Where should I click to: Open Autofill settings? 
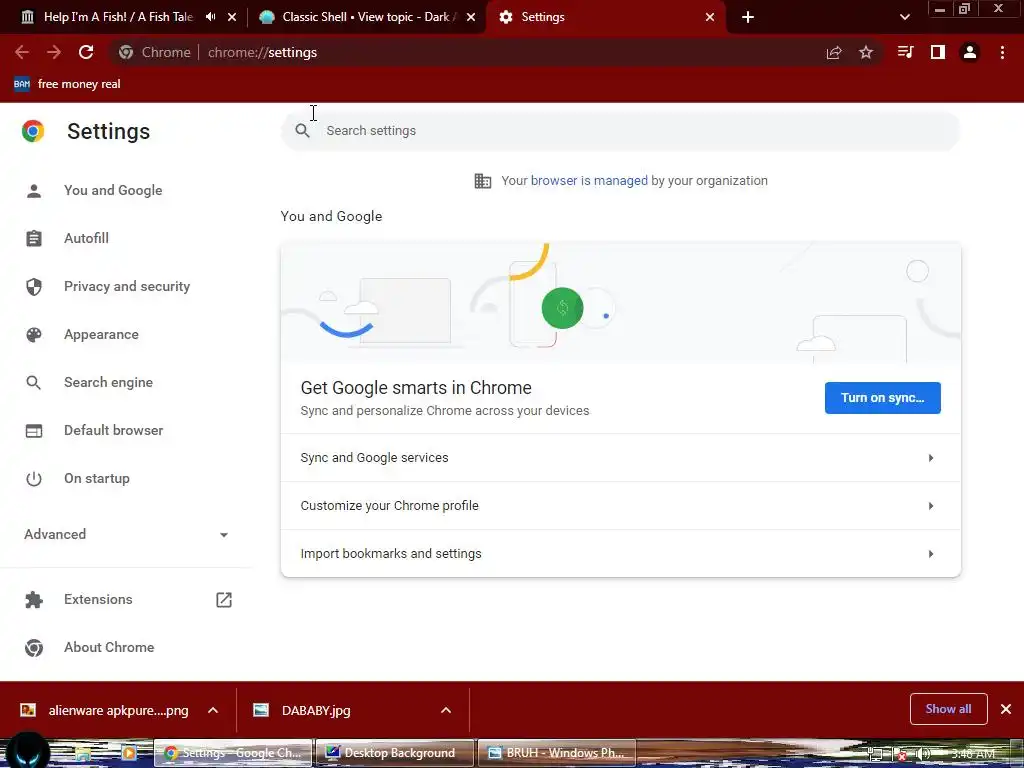[86, 238]
